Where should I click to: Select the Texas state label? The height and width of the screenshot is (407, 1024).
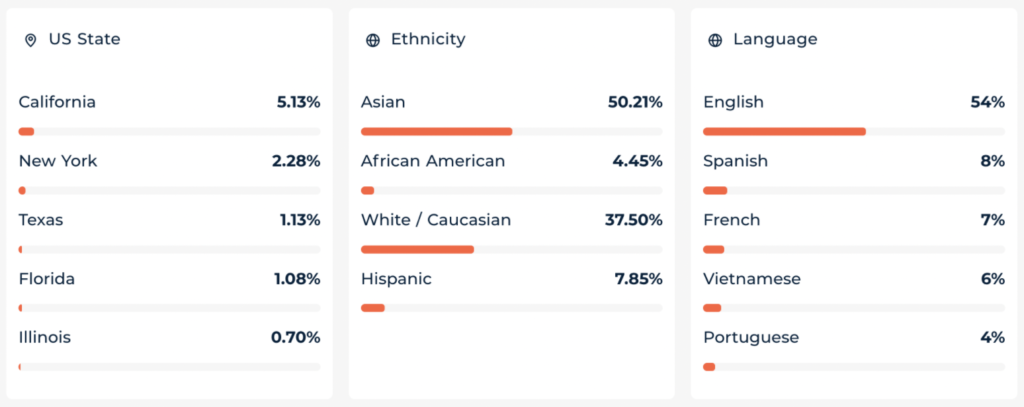point(41,220)
